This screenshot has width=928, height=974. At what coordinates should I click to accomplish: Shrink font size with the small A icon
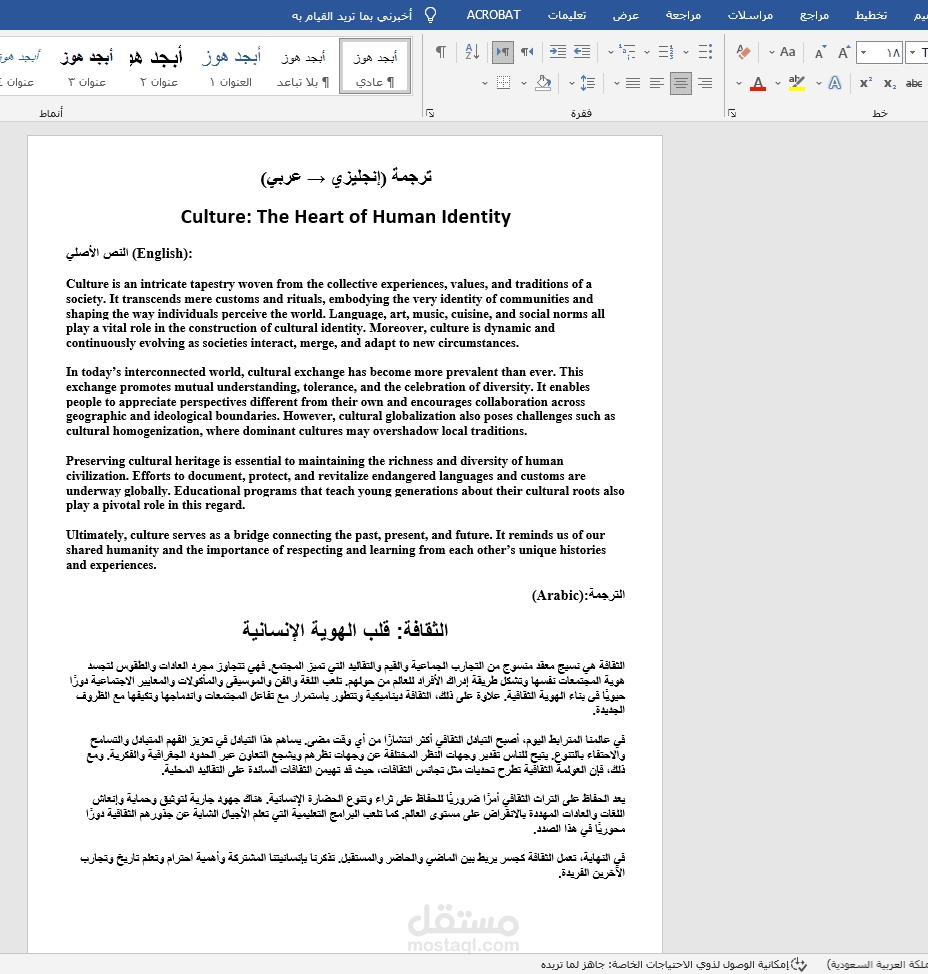(820, 53)
